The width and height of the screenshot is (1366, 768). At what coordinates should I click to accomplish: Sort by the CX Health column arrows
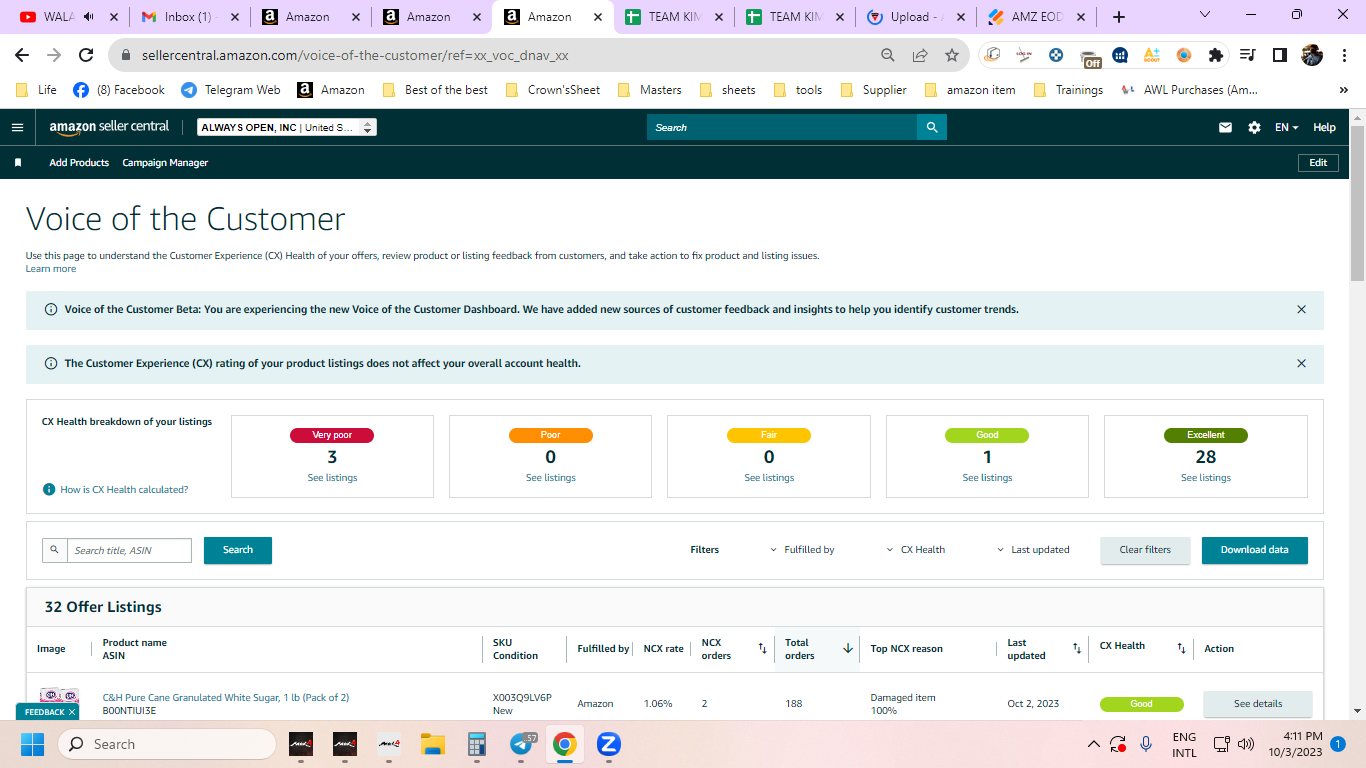[1181, 649]
